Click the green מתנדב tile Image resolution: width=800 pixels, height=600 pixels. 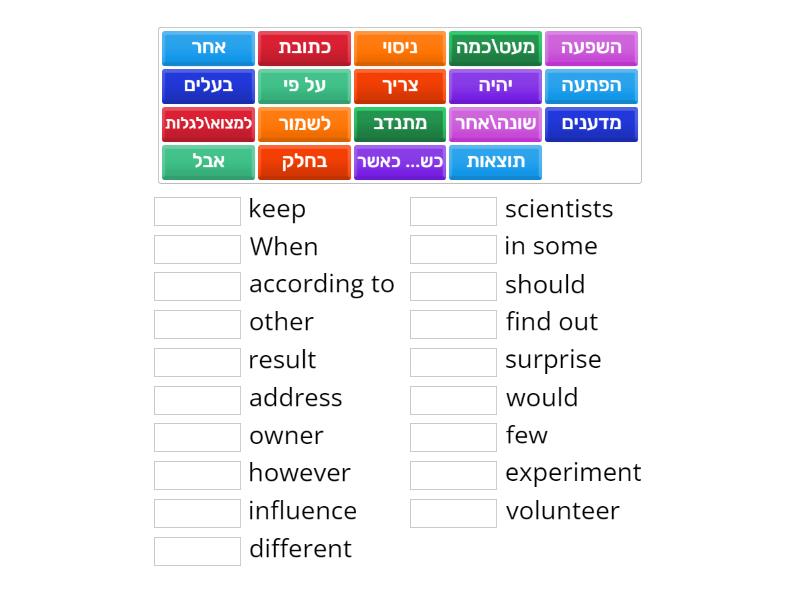coord(399,124)
